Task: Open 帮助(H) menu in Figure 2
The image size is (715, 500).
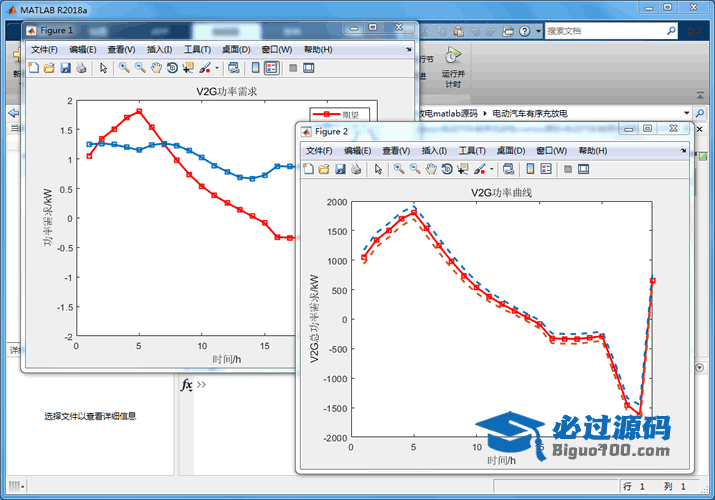Action: [593, 151]
